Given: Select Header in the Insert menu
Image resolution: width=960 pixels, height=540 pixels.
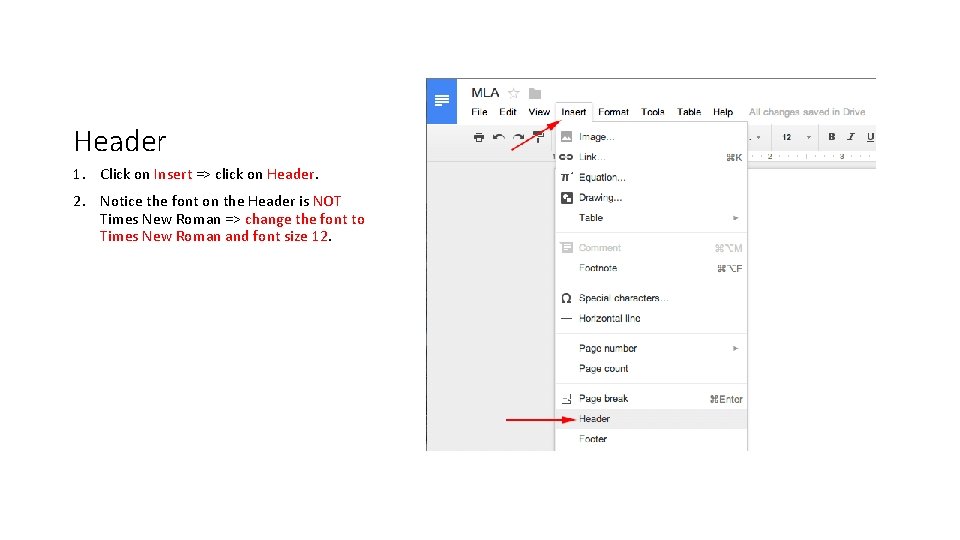Looking at the screenshot, I should pyautogui.click(x=651, y=419).
